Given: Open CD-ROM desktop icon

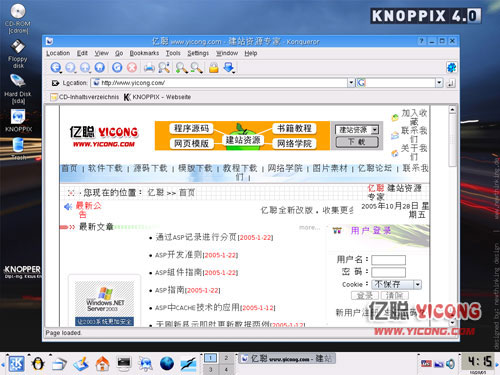Looking at the screenshot, I should coord(18,18).
